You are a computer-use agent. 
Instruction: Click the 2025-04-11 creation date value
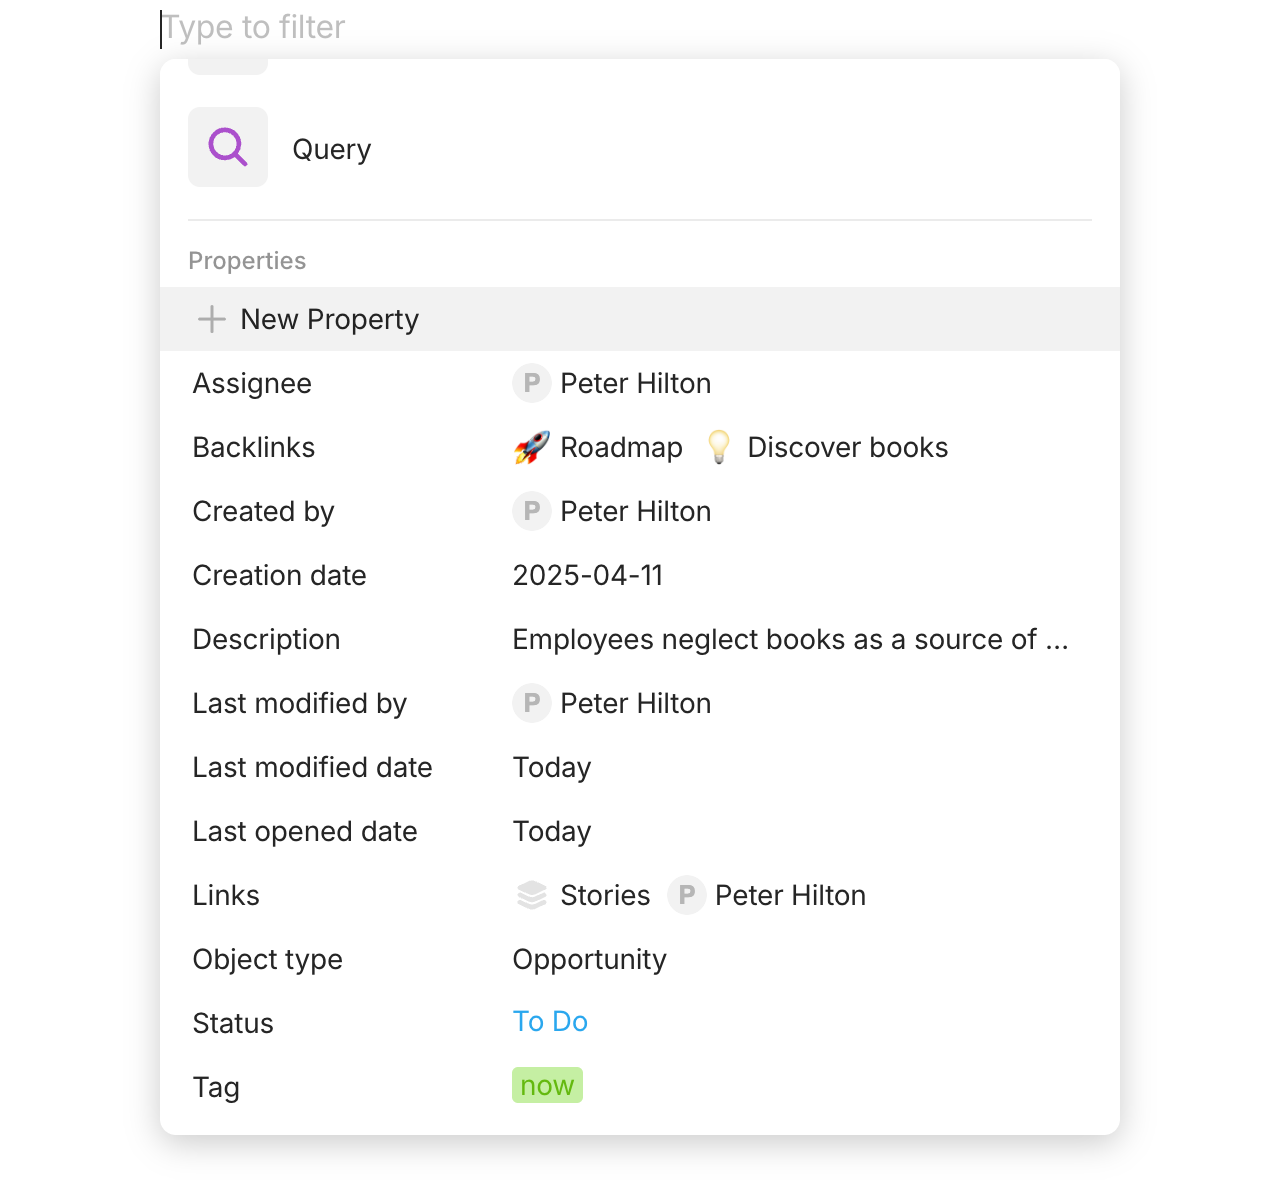pyautogui.click(x=588, y=576)
